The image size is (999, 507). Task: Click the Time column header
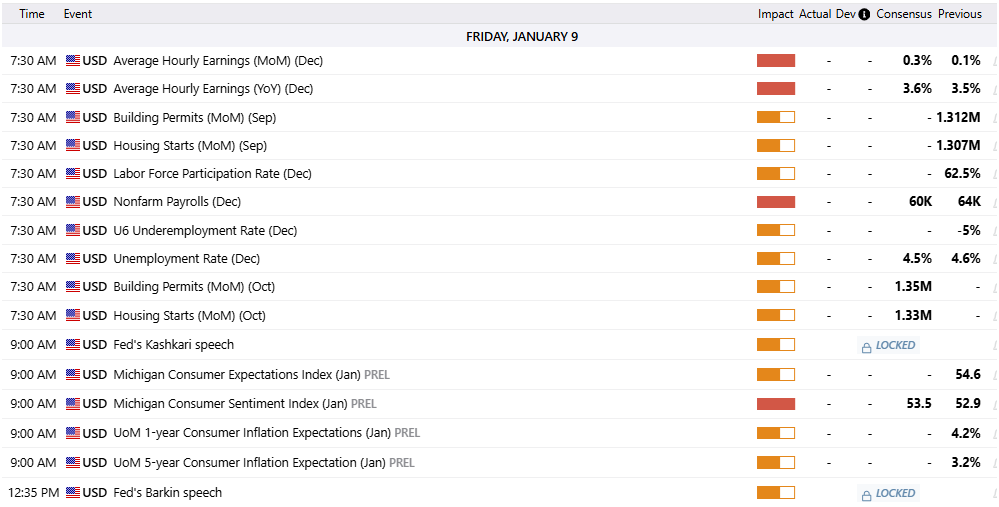32,14
